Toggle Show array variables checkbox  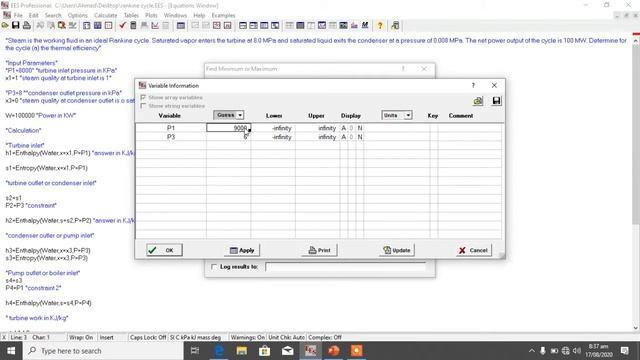click(143, 98)
